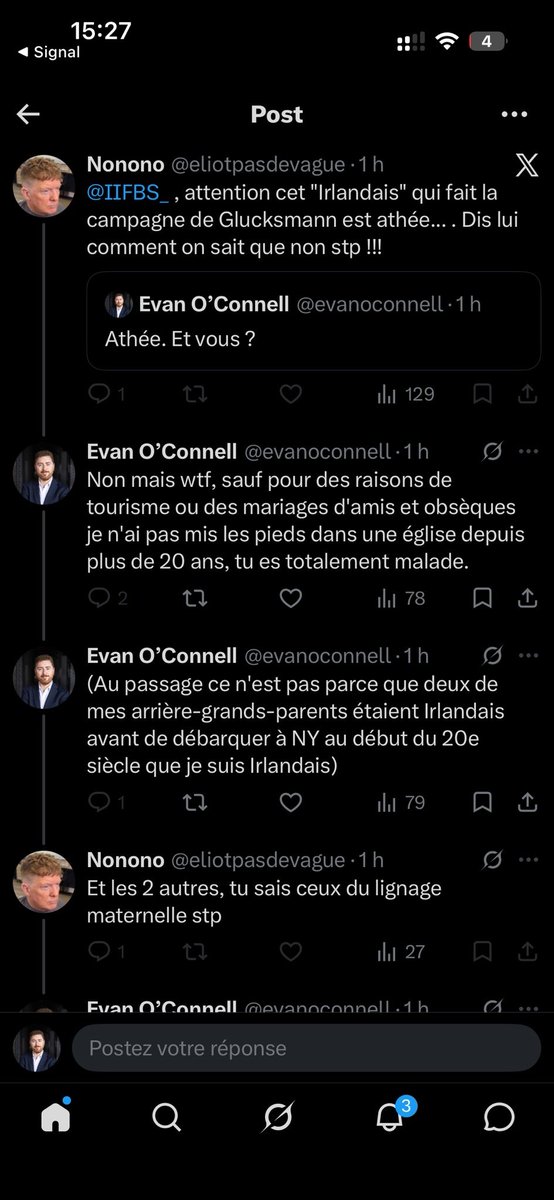Open the quoted Evan O'Connell post 'Athée. Et vous ?'
The image size is (554, 1200).
coord(314,321)
